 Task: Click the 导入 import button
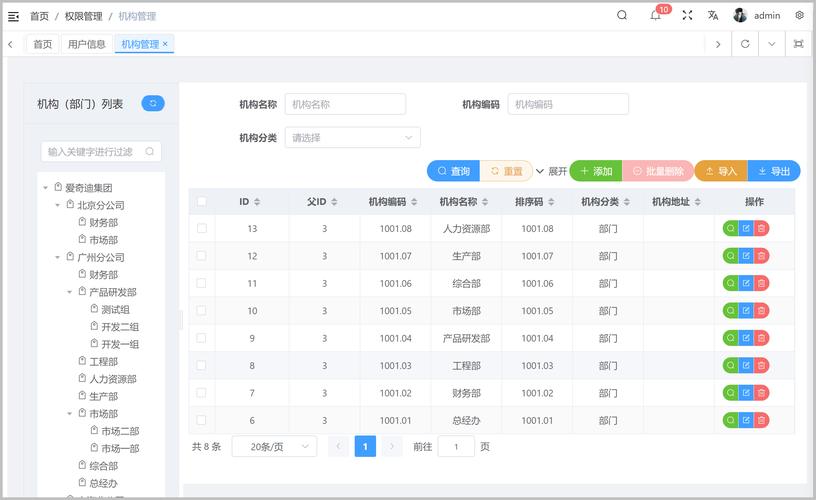(x=721, y=171)
